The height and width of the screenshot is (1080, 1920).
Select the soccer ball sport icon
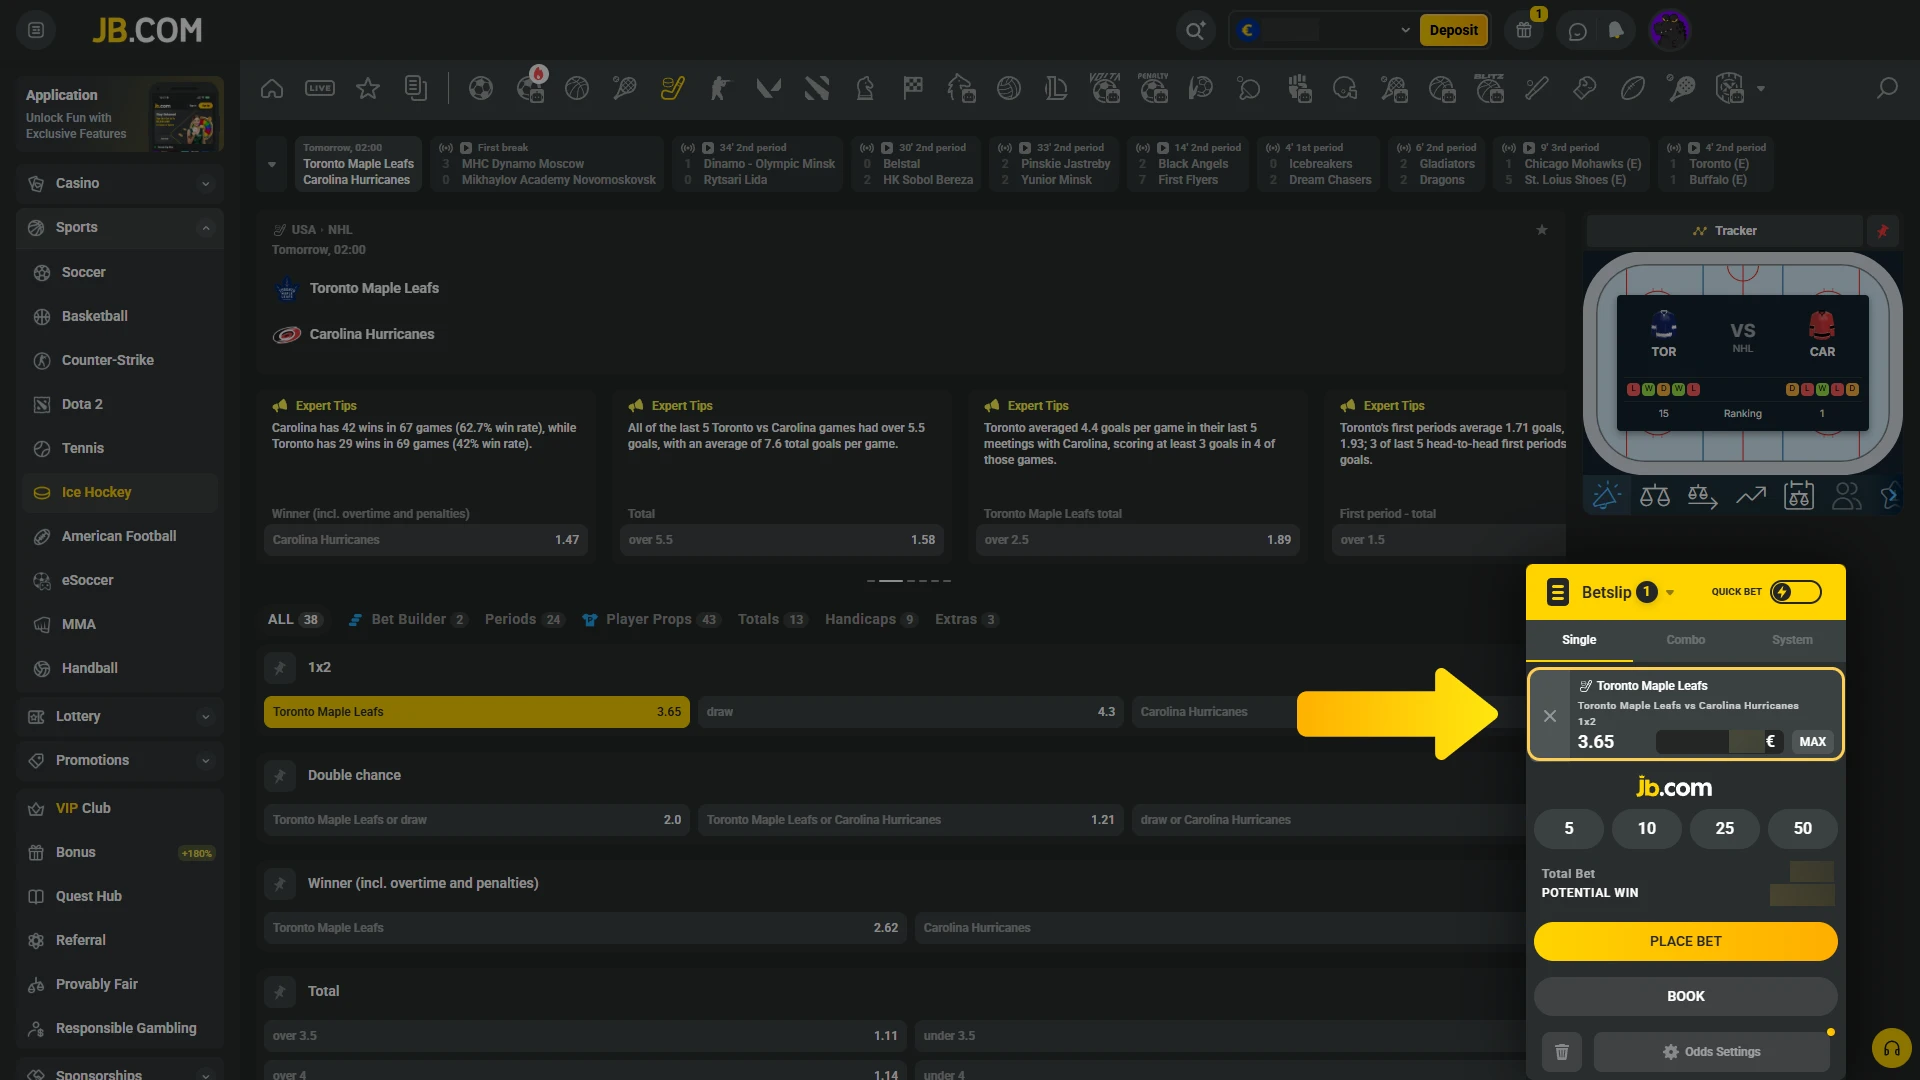click(x=481, y=88)
